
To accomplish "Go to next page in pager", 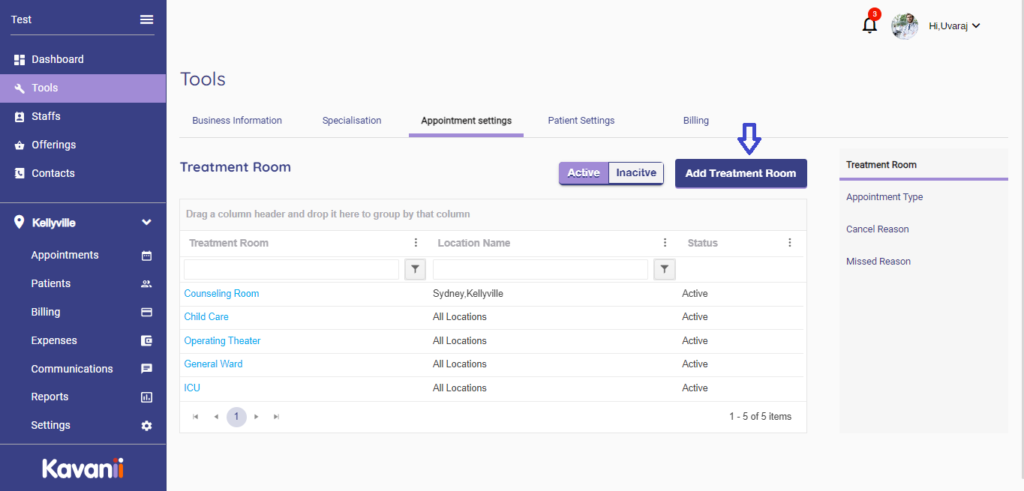I will click(257, 416).
